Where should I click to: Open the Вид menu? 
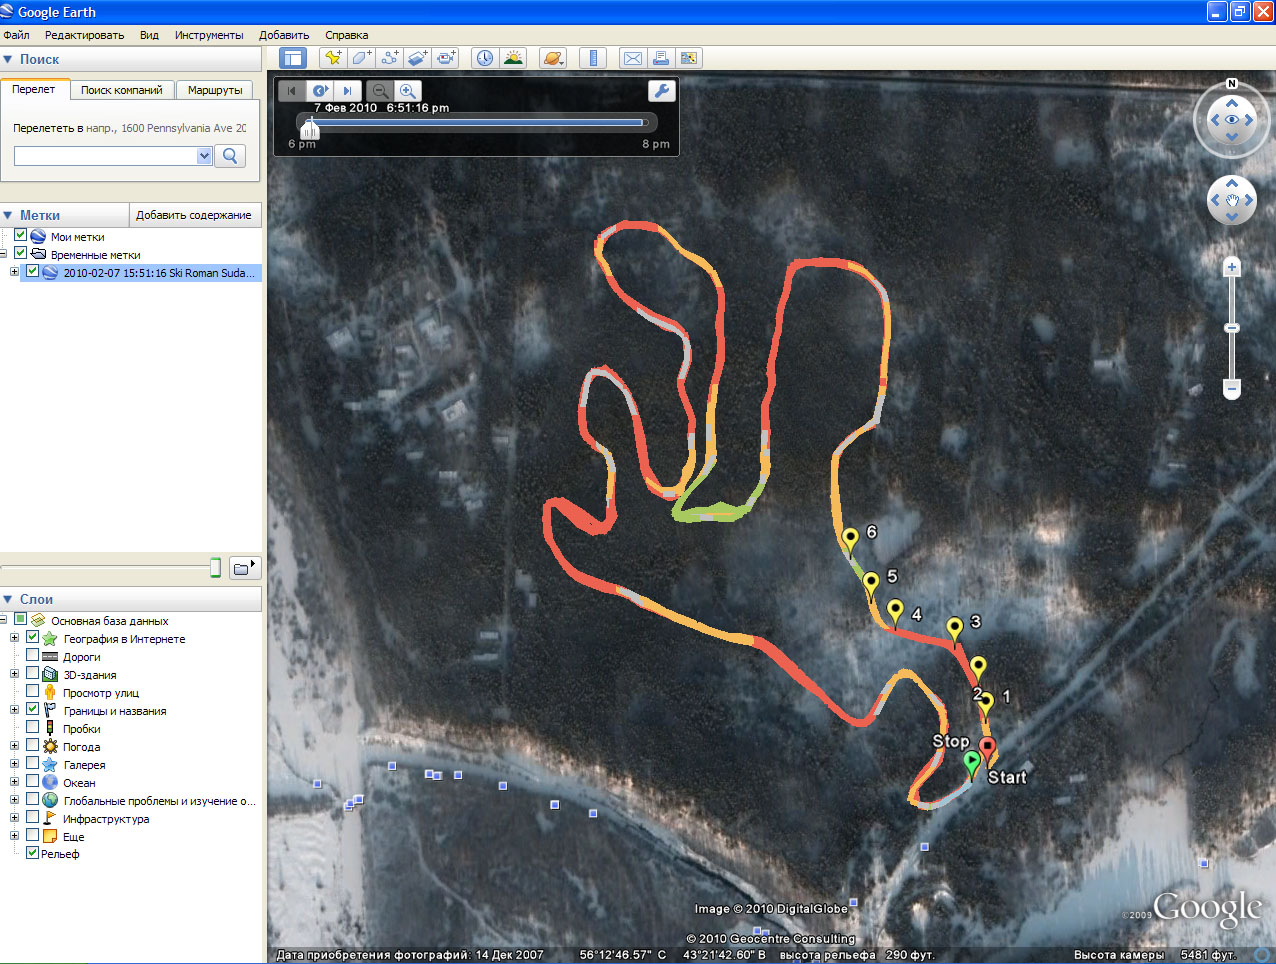(x=149, y=35)
